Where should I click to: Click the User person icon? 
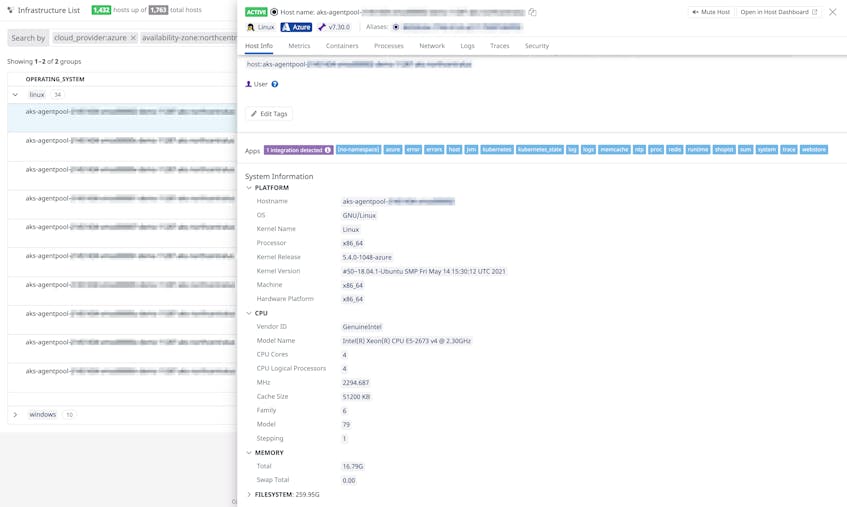coord(248,84)
